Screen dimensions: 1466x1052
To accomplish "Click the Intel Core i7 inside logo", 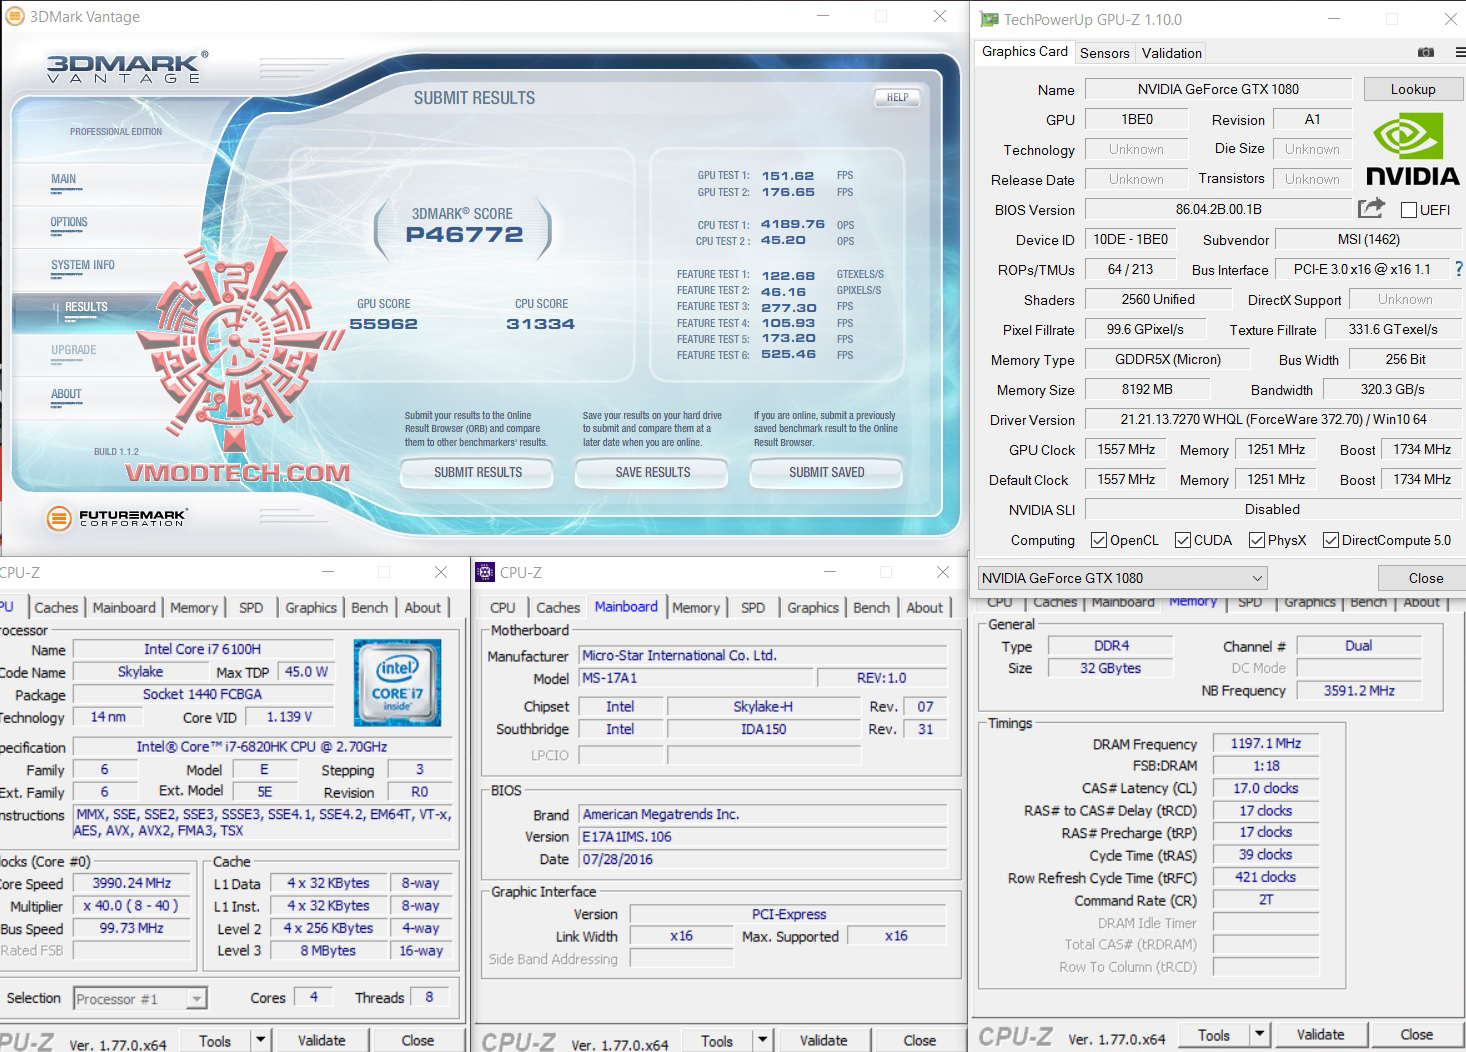I will pyautogui.click(x=397, y=682).
